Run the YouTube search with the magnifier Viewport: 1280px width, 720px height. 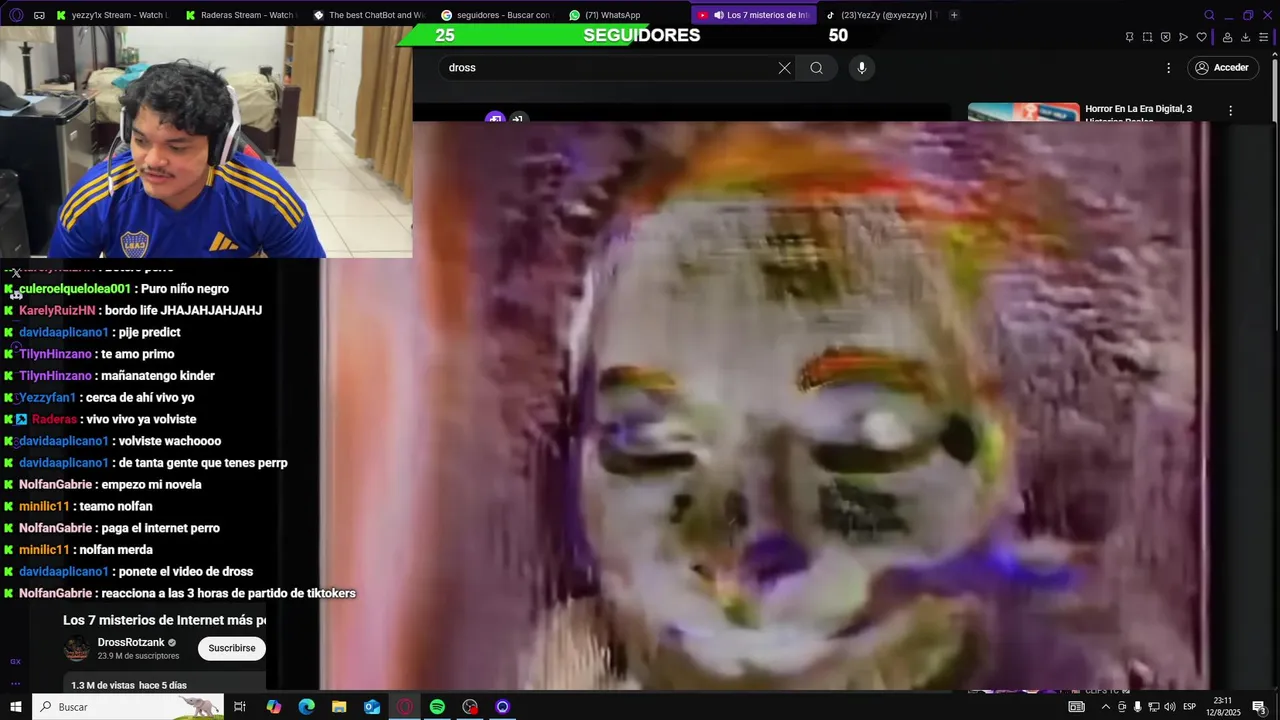pyautogui.click(x=817, y=68)
